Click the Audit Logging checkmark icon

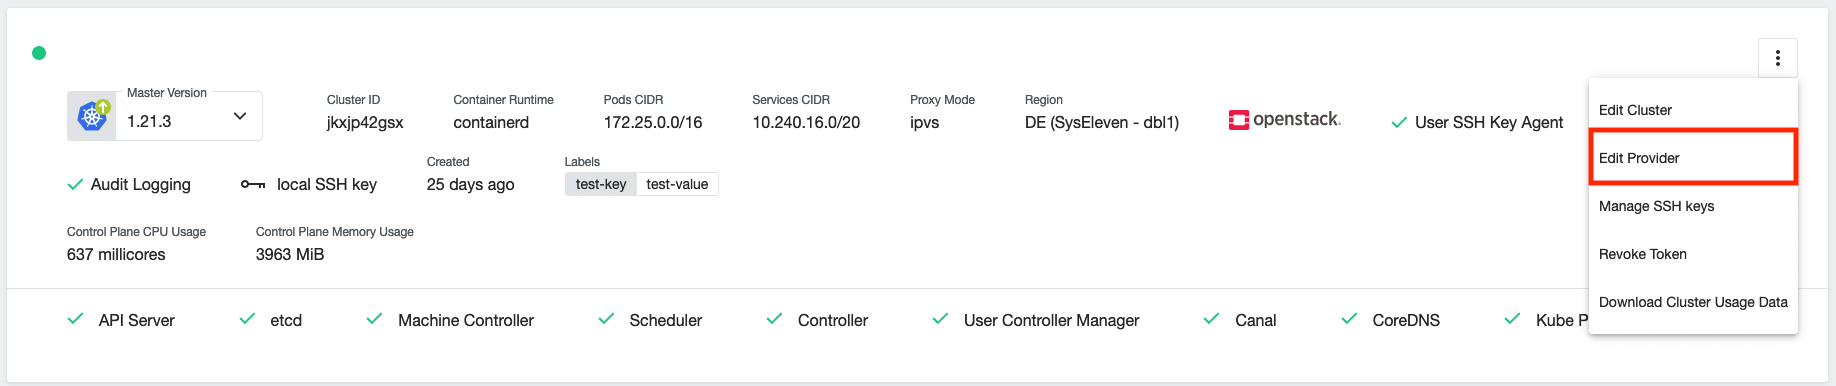coord(75,184)
